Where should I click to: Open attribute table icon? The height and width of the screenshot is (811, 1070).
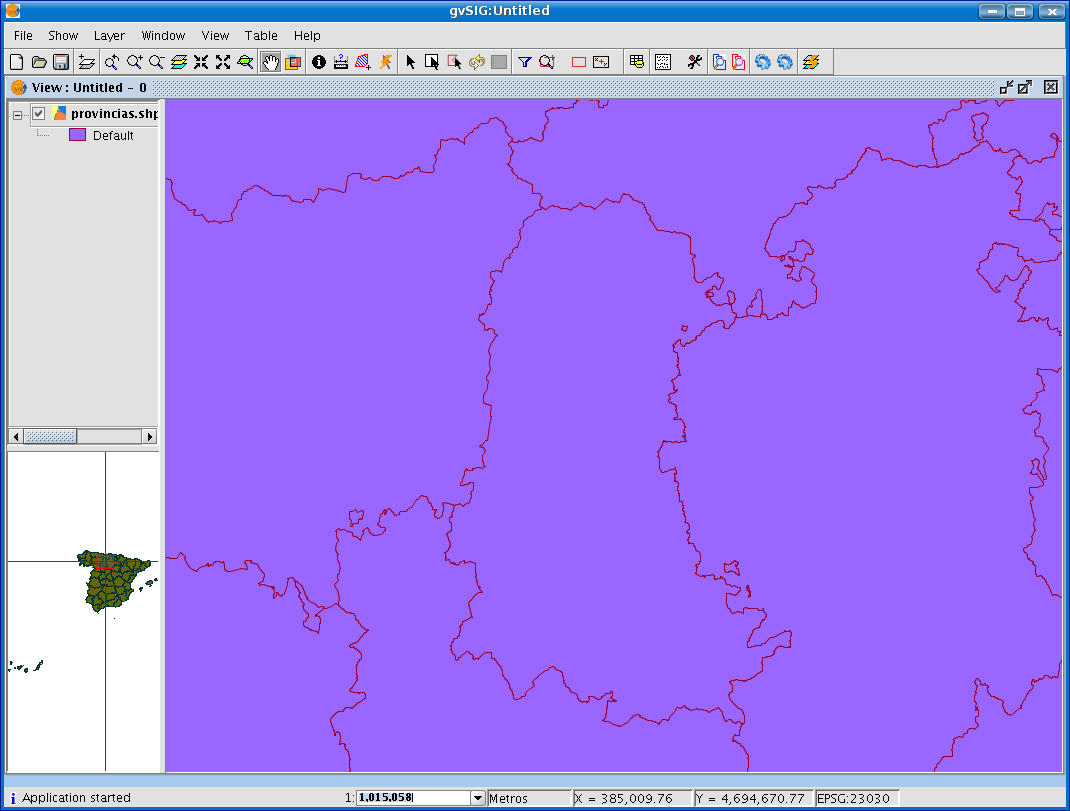coord(637,62)
